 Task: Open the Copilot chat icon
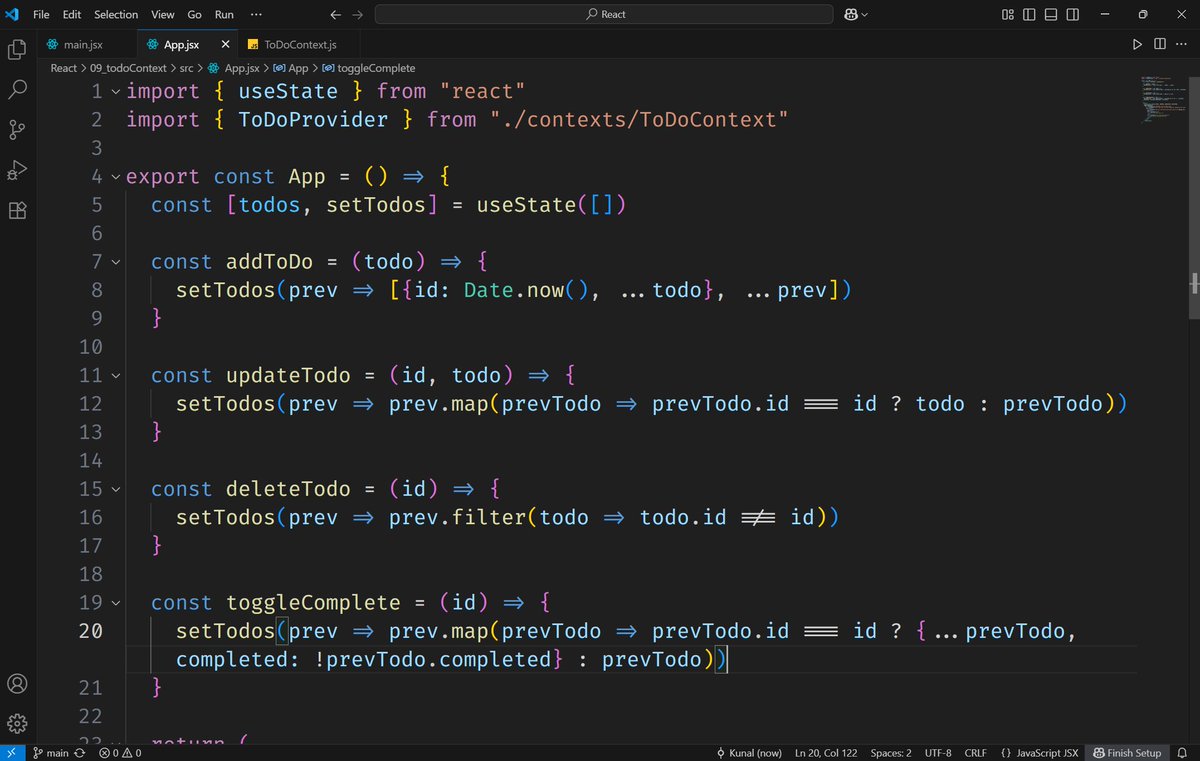851,15
